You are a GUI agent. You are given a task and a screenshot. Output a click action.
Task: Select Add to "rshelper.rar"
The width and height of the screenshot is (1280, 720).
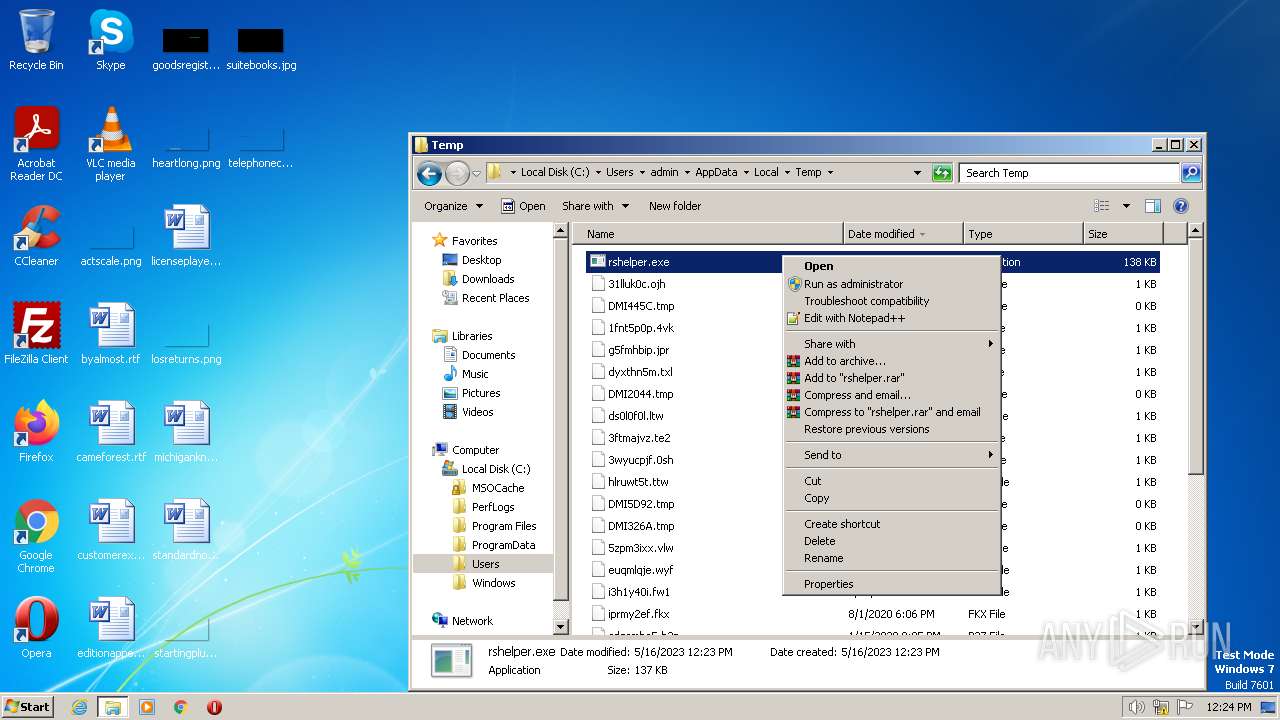coord(891,378)
